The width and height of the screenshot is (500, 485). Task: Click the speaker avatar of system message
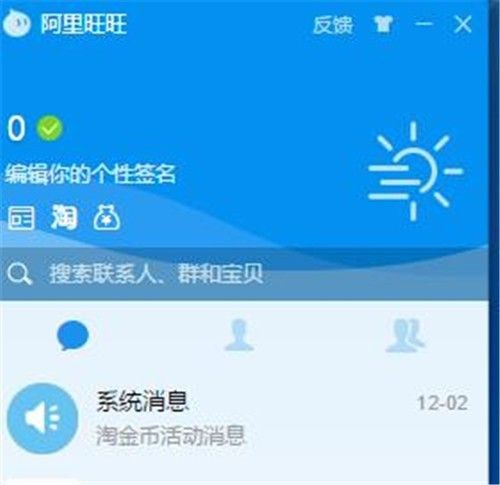(x=42, y=418)
